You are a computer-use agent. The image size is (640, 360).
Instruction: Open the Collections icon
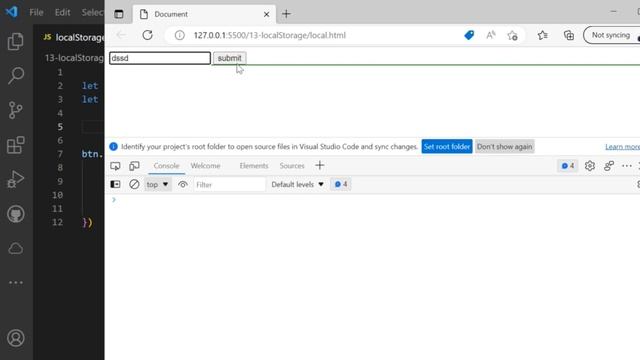tap(569, 35)
